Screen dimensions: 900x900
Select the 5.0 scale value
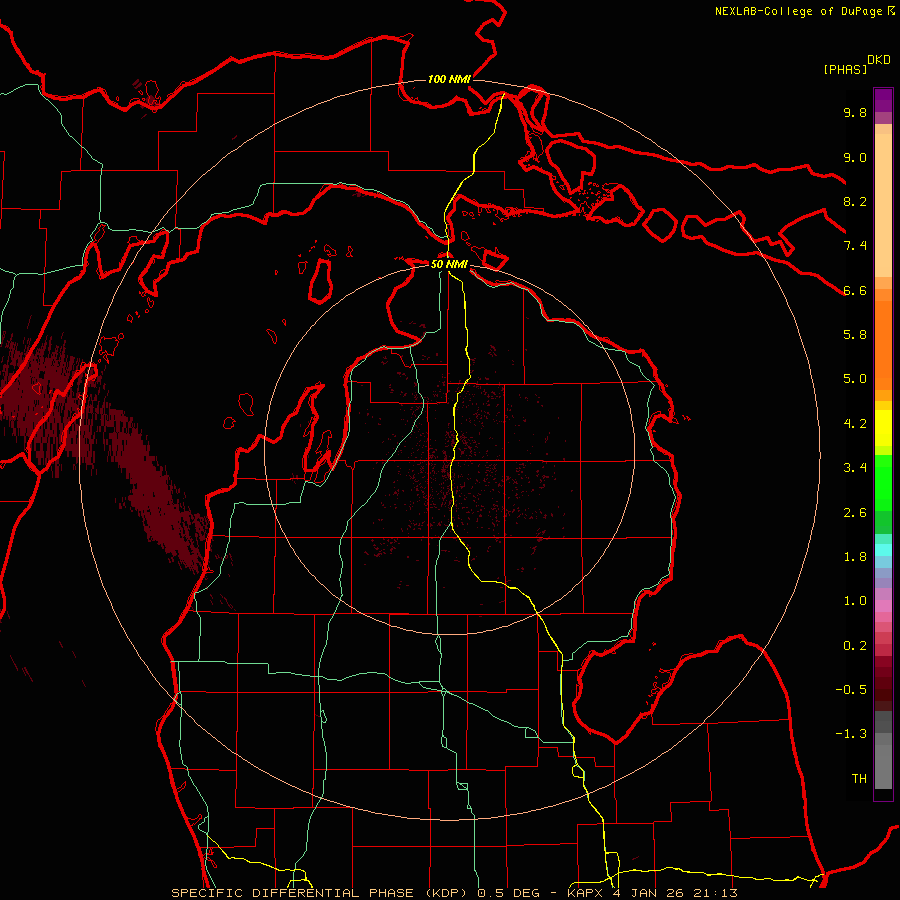(x=855, y=379)
